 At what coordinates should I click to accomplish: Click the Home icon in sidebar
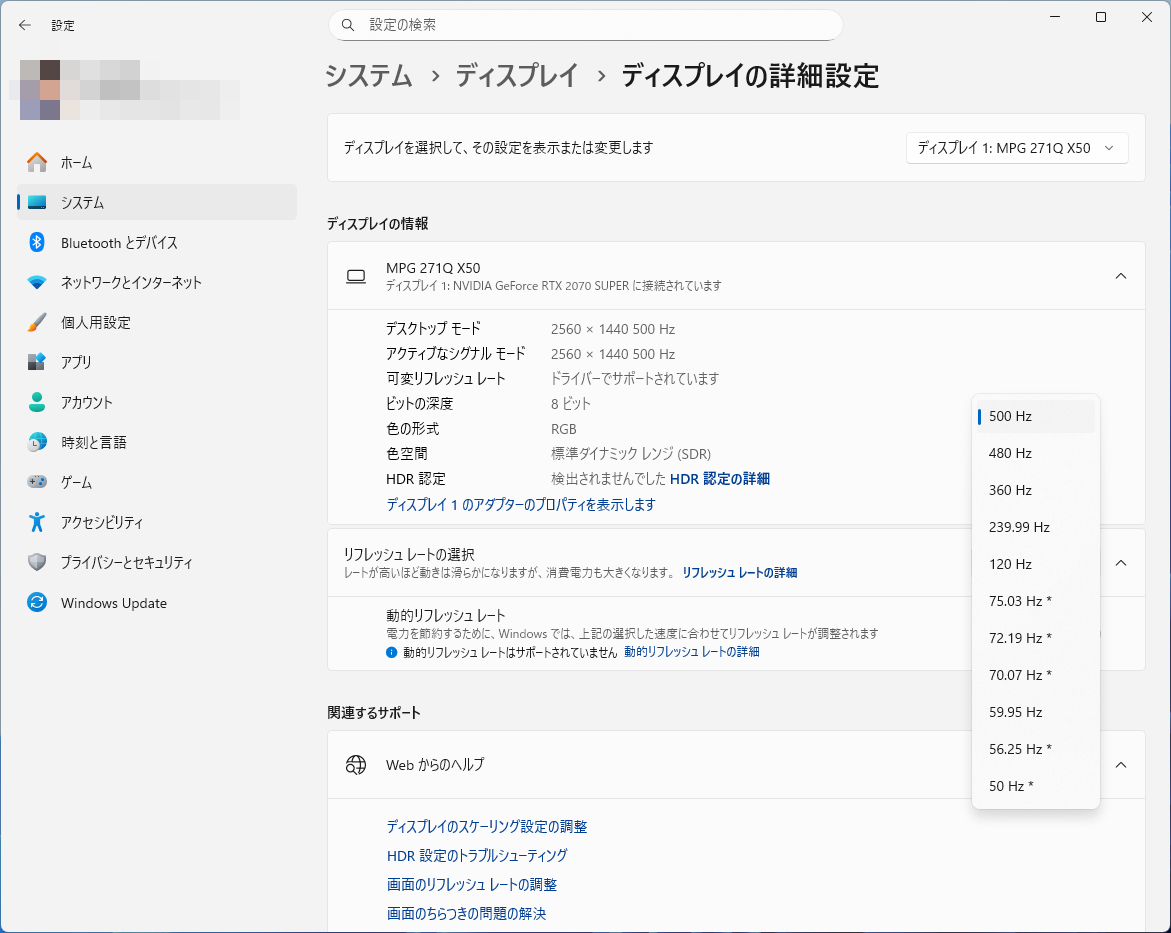click(37, 162)
